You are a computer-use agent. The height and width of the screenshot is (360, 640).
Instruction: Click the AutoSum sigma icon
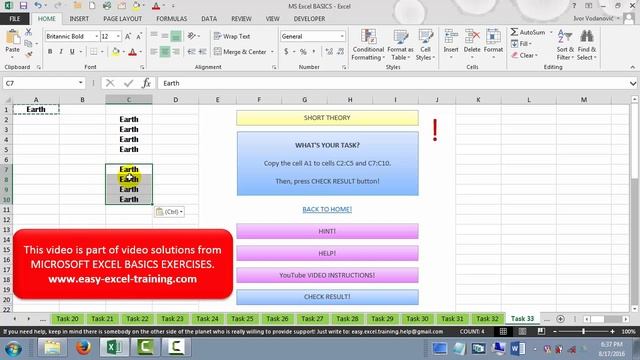[514, 32]
